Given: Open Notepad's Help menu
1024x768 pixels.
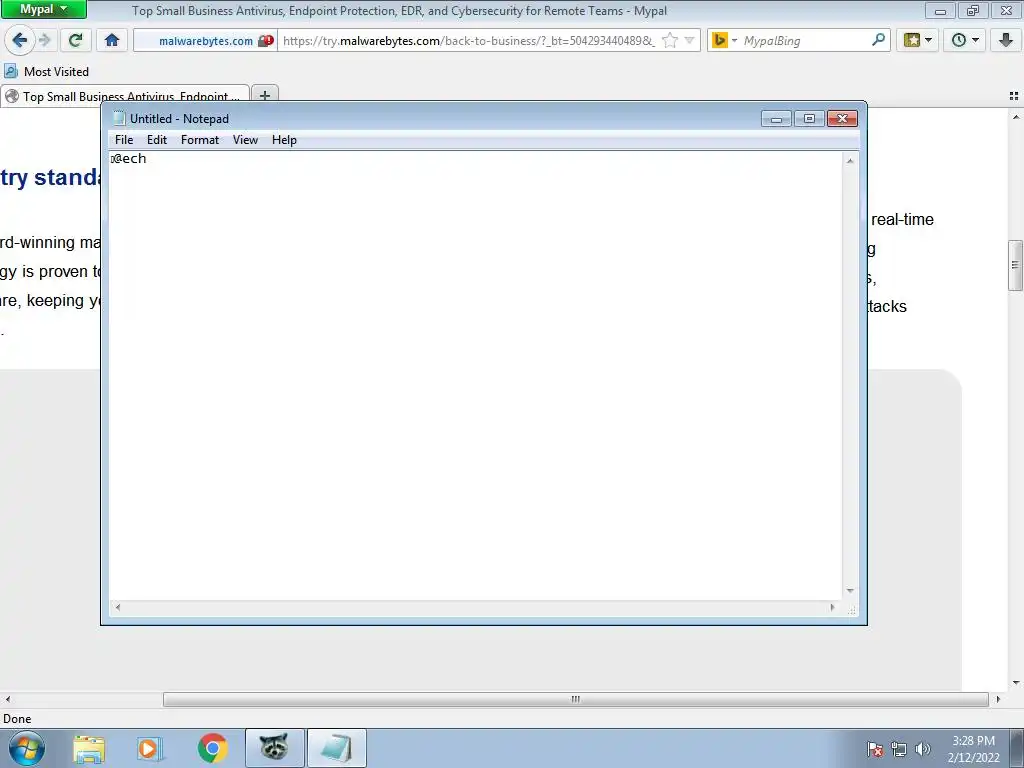Looking at the screenshot, I should pyautogui.click(x=284, y=140).
